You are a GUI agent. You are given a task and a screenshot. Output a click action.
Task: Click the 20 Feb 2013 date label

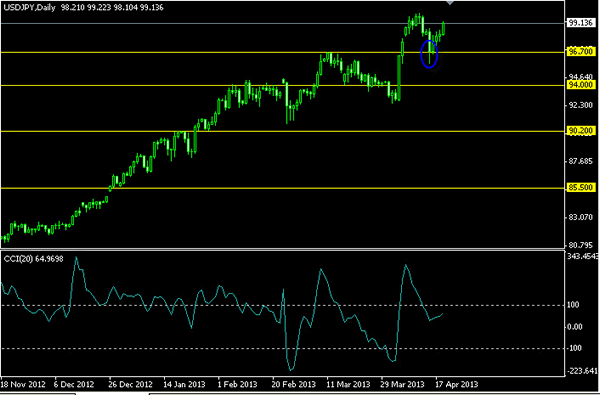tap(293, 384)
